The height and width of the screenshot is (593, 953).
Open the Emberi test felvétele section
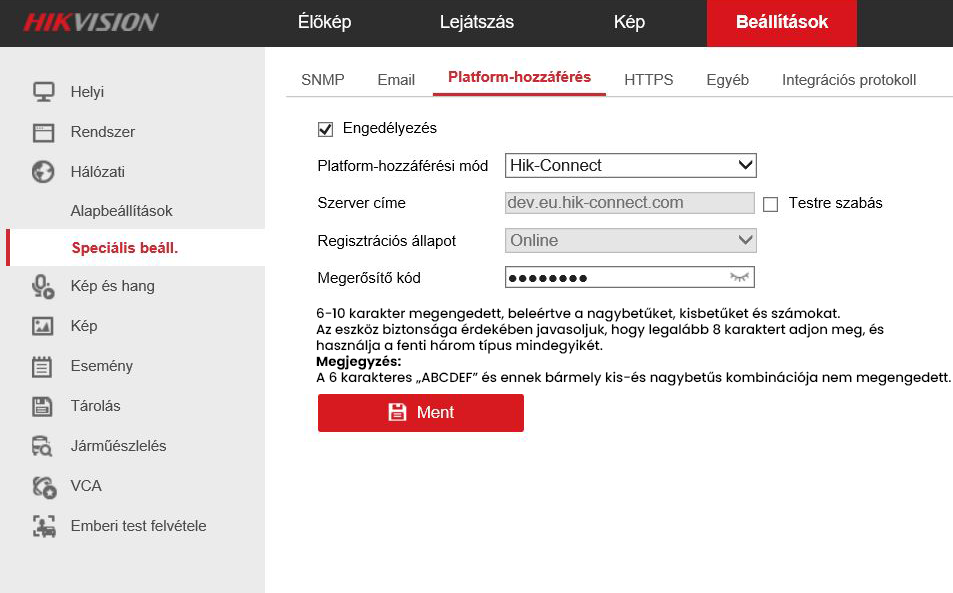tap(139, 526)
